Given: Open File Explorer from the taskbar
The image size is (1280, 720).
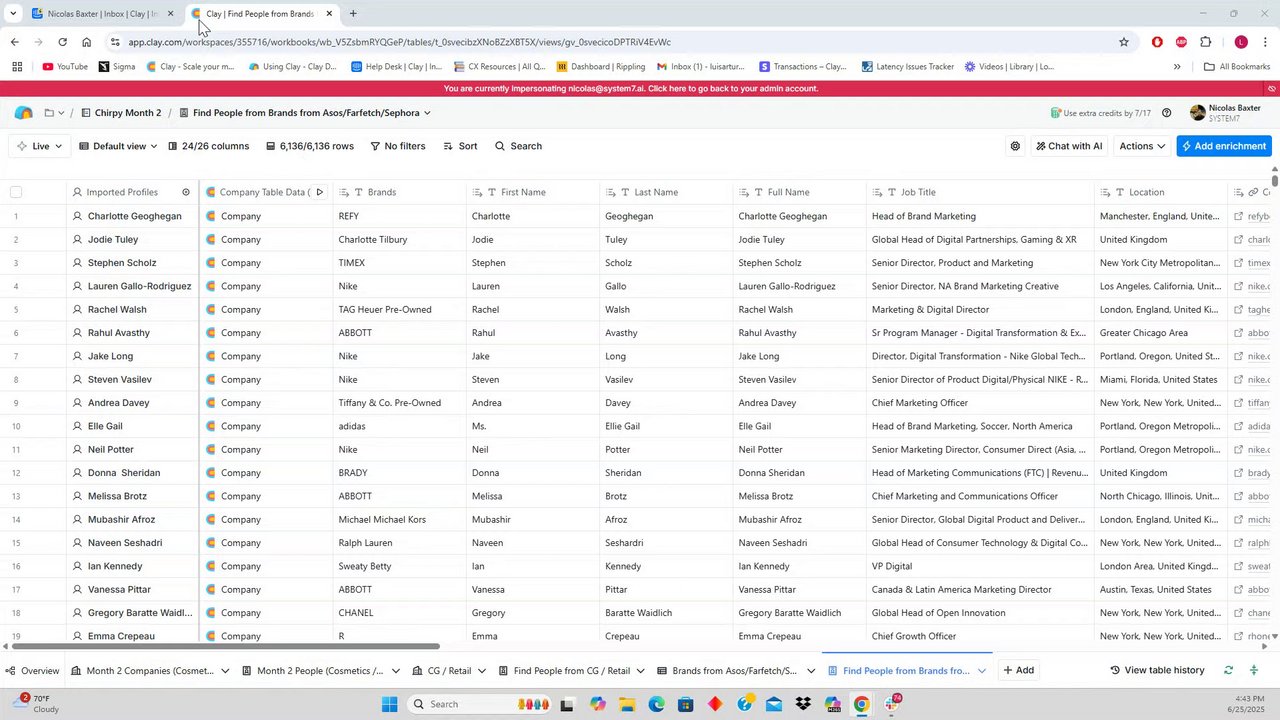Looking at the screenshot, I should [627, 704].
